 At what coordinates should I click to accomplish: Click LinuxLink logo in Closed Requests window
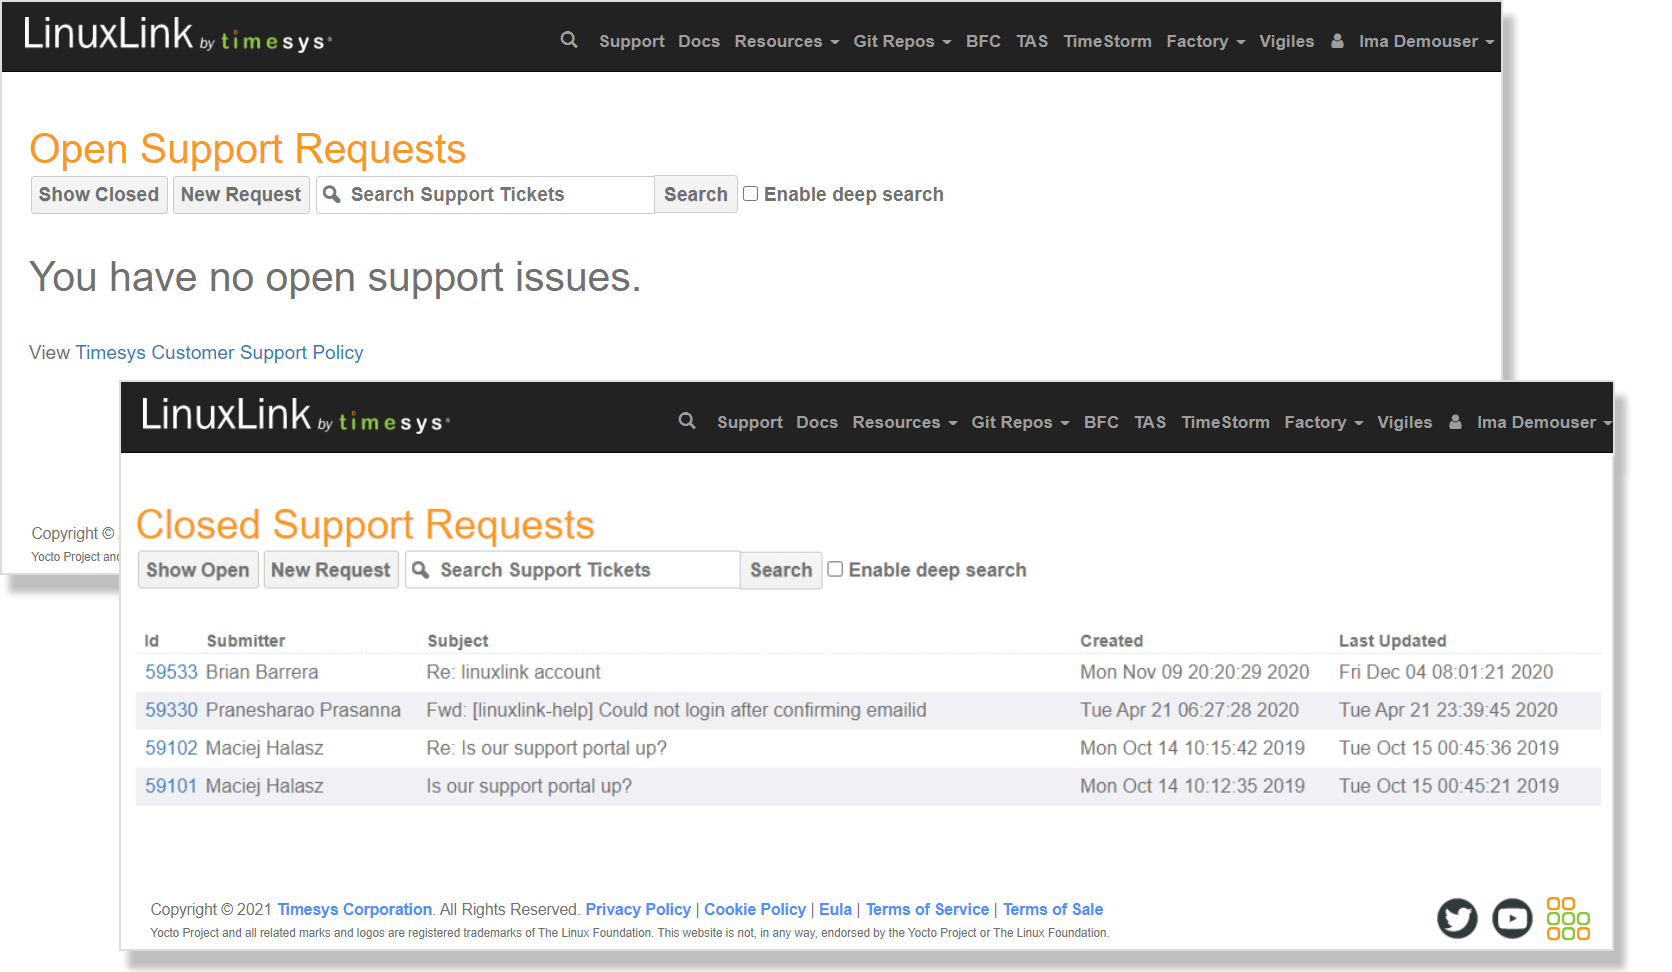(x=295, y=416)
